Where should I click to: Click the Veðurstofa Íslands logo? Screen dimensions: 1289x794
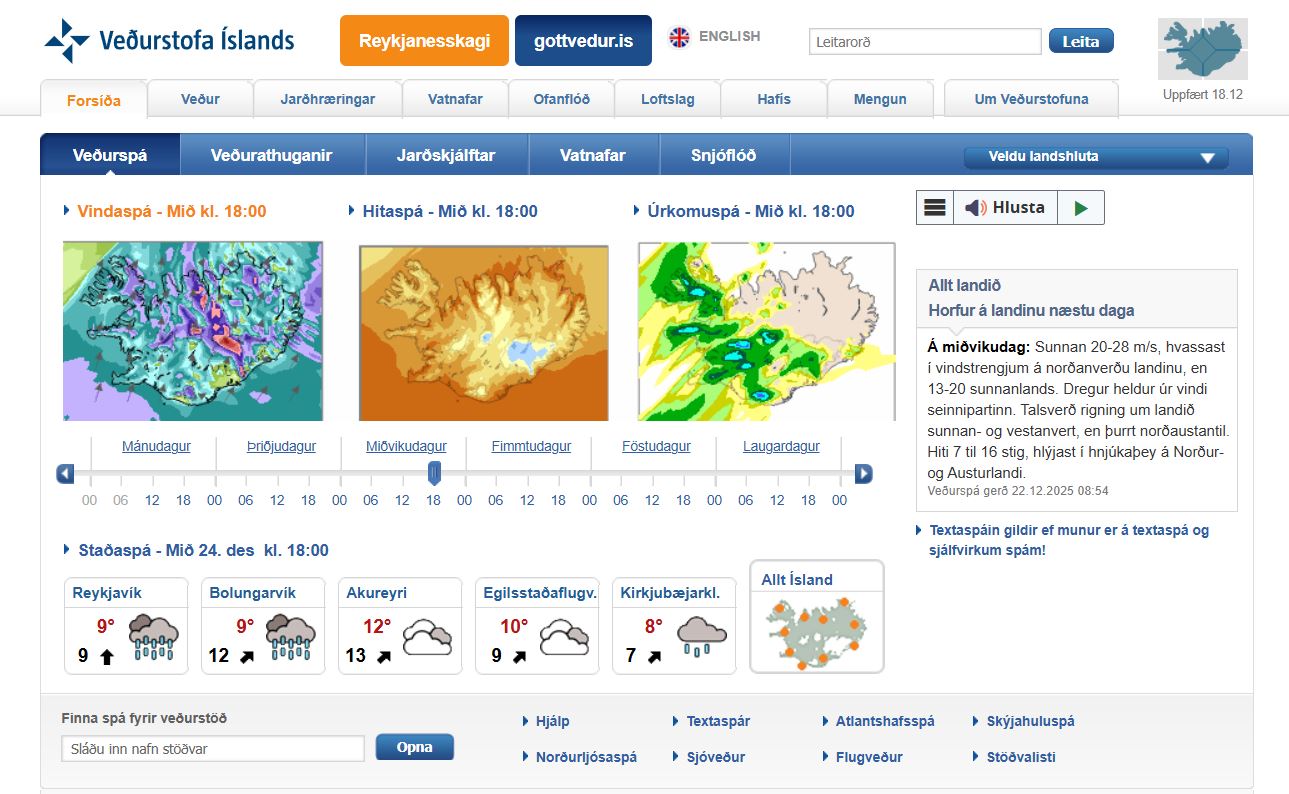[x=170, y=41]
